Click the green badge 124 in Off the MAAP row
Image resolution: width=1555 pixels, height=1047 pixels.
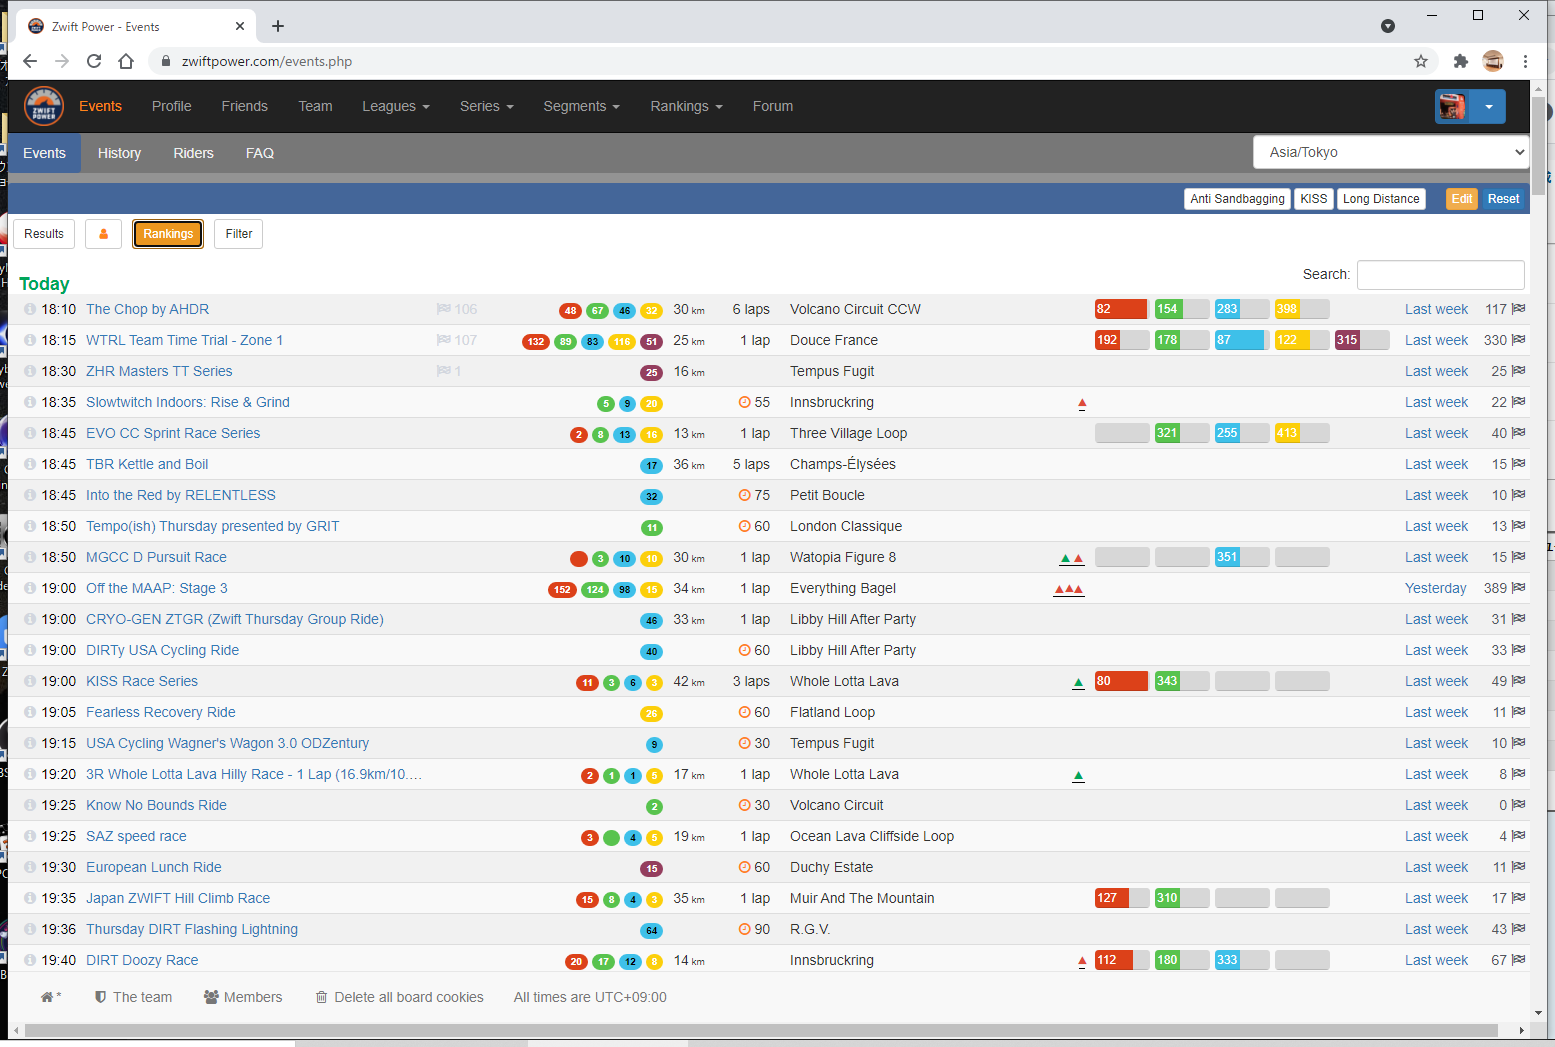click(x=595, y=589)
